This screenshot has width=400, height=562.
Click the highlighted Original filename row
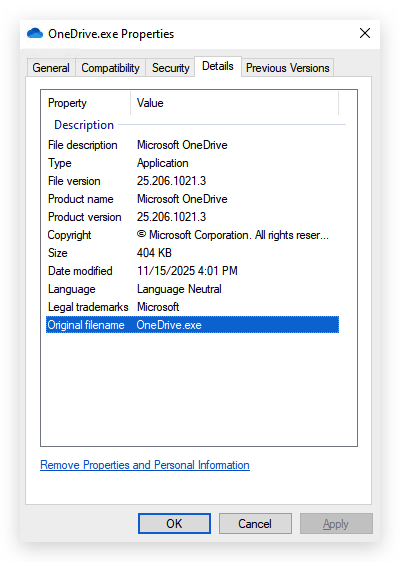coord(192,325)
